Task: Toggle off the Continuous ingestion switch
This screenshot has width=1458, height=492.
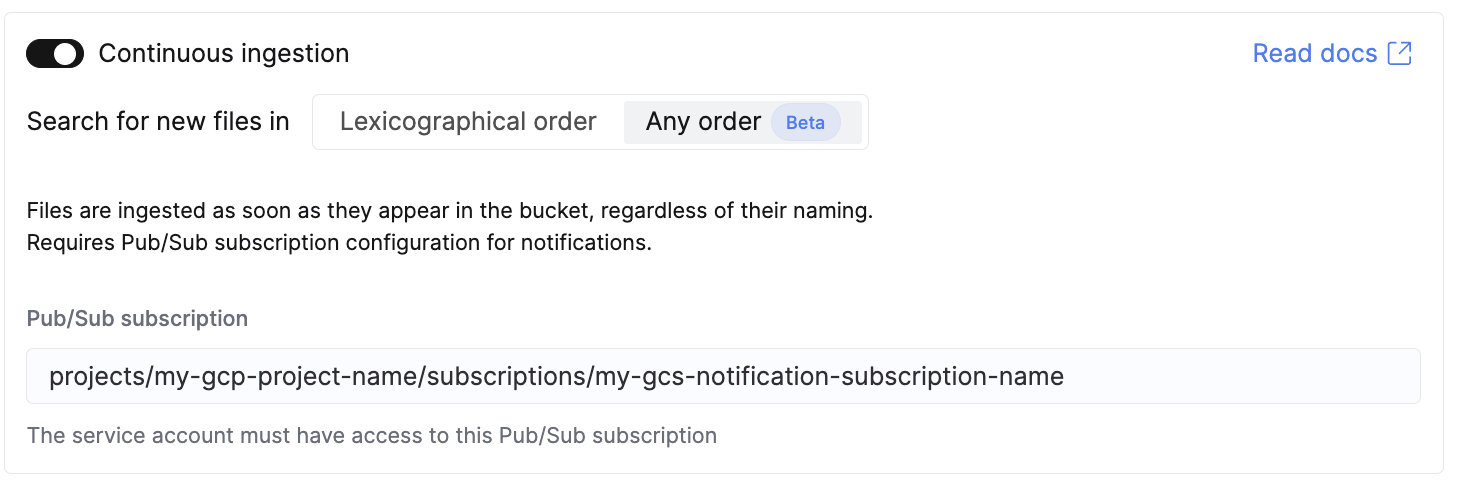Action: pyautogui.click(x=55, y=54)
